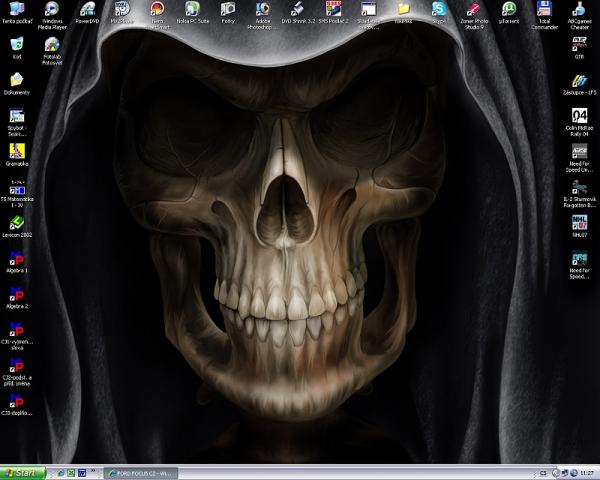Screen dimensions: 600x480
Task: Launch Colin McRae Rally 04 icon
Action: click(579, 116)
